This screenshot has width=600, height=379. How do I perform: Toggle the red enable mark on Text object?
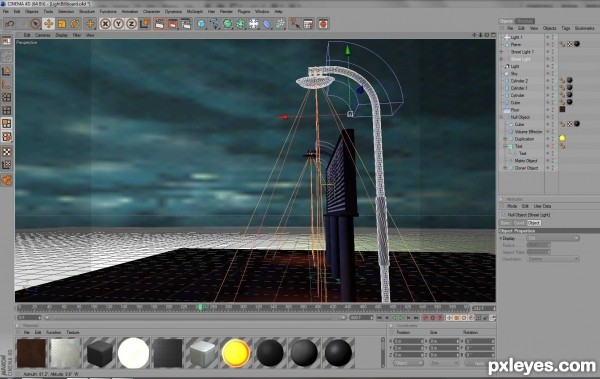click(x=553, y=146)
